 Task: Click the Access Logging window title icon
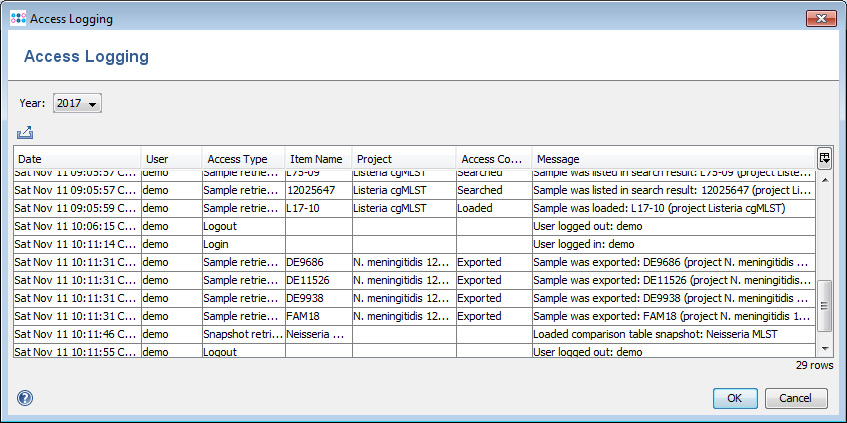17,19
